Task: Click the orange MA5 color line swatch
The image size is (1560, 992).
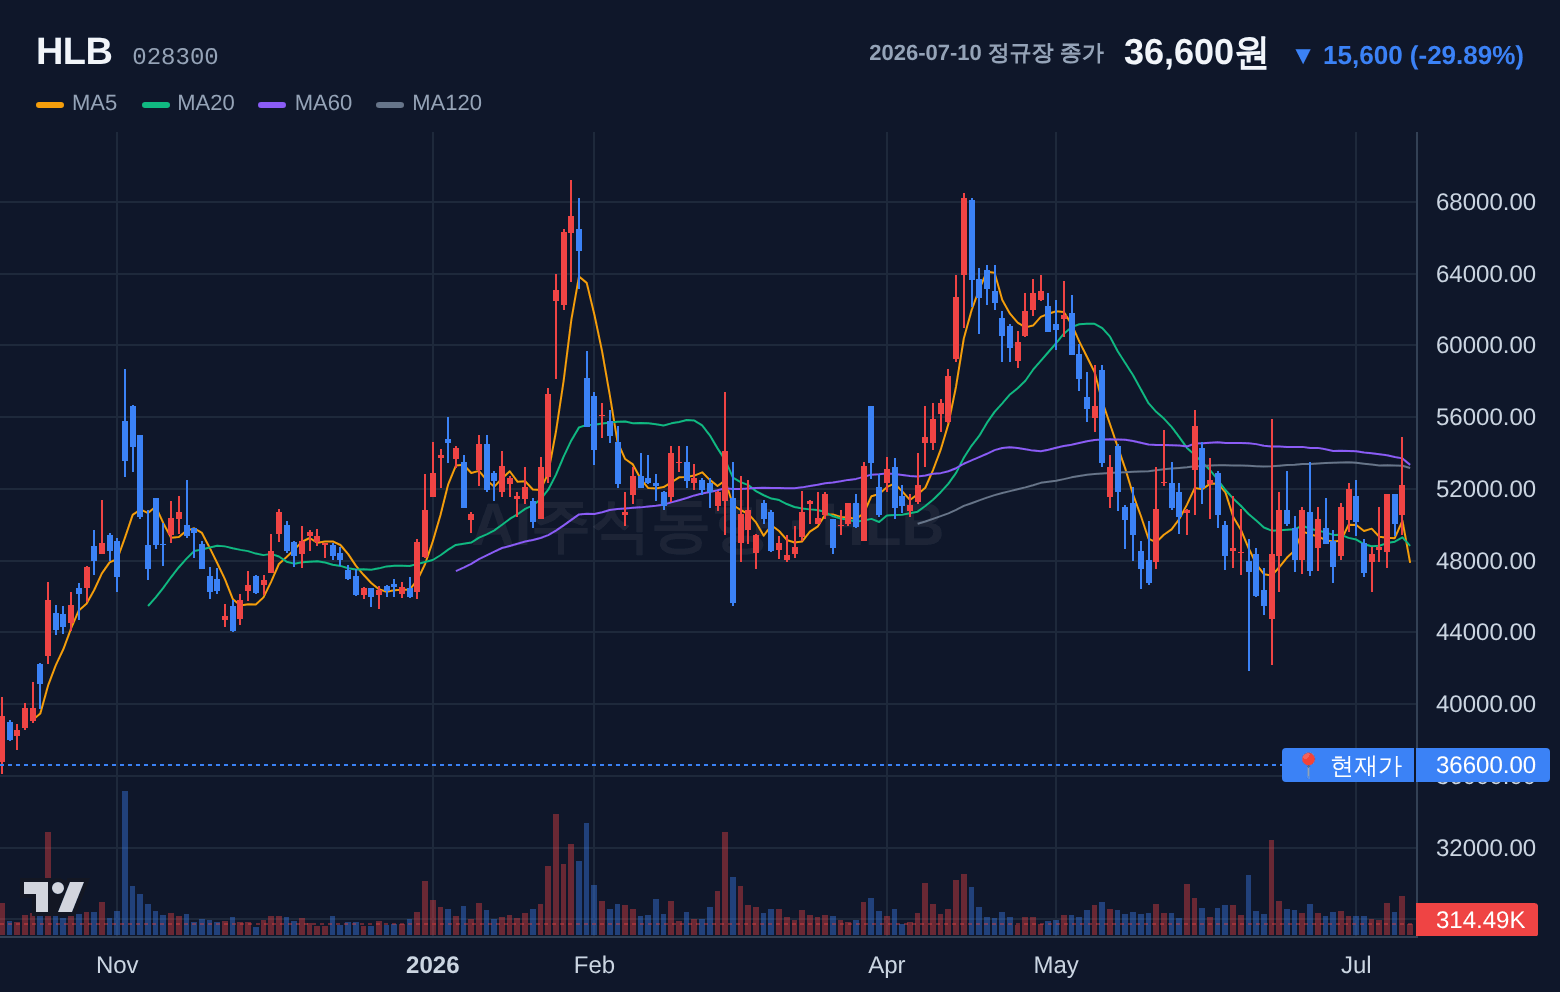Action: pos(50,104)
